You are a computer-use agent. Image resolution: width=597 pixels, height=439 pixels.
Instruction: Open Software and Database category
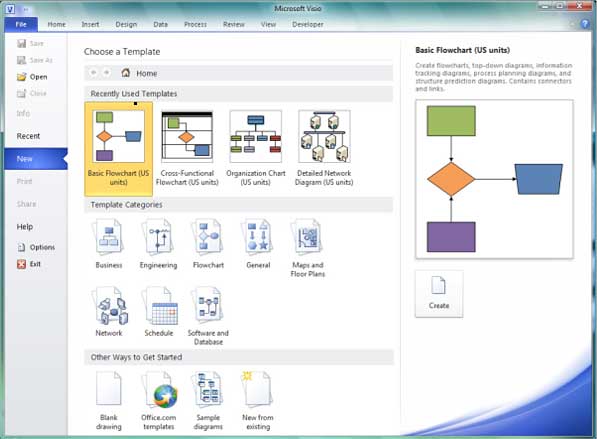click(208, 316)
